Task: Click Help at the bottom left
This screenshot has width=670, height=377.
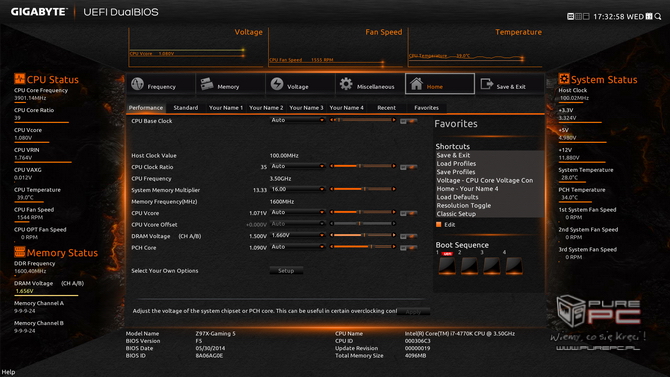Action: pos(8,372)
